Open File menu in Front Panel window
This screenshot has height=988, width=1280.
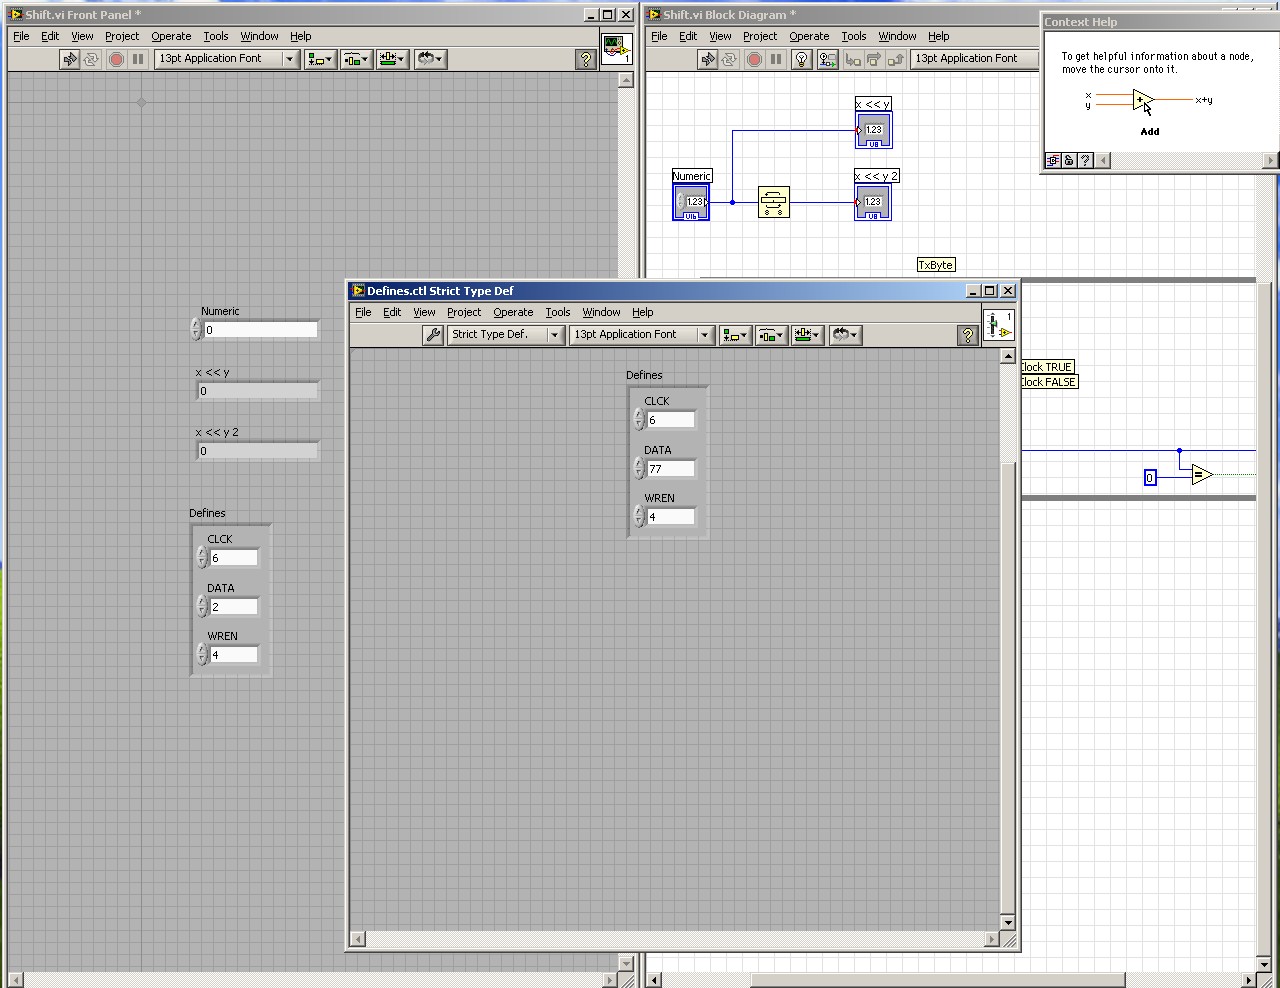(x=21, y=36)
